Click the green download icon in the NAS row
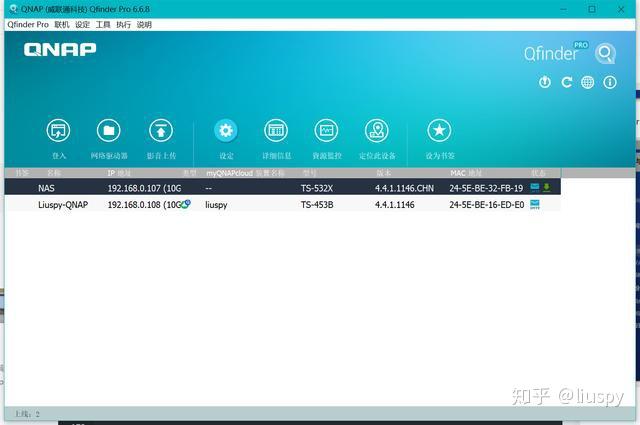640x425 pixels. 547,187
